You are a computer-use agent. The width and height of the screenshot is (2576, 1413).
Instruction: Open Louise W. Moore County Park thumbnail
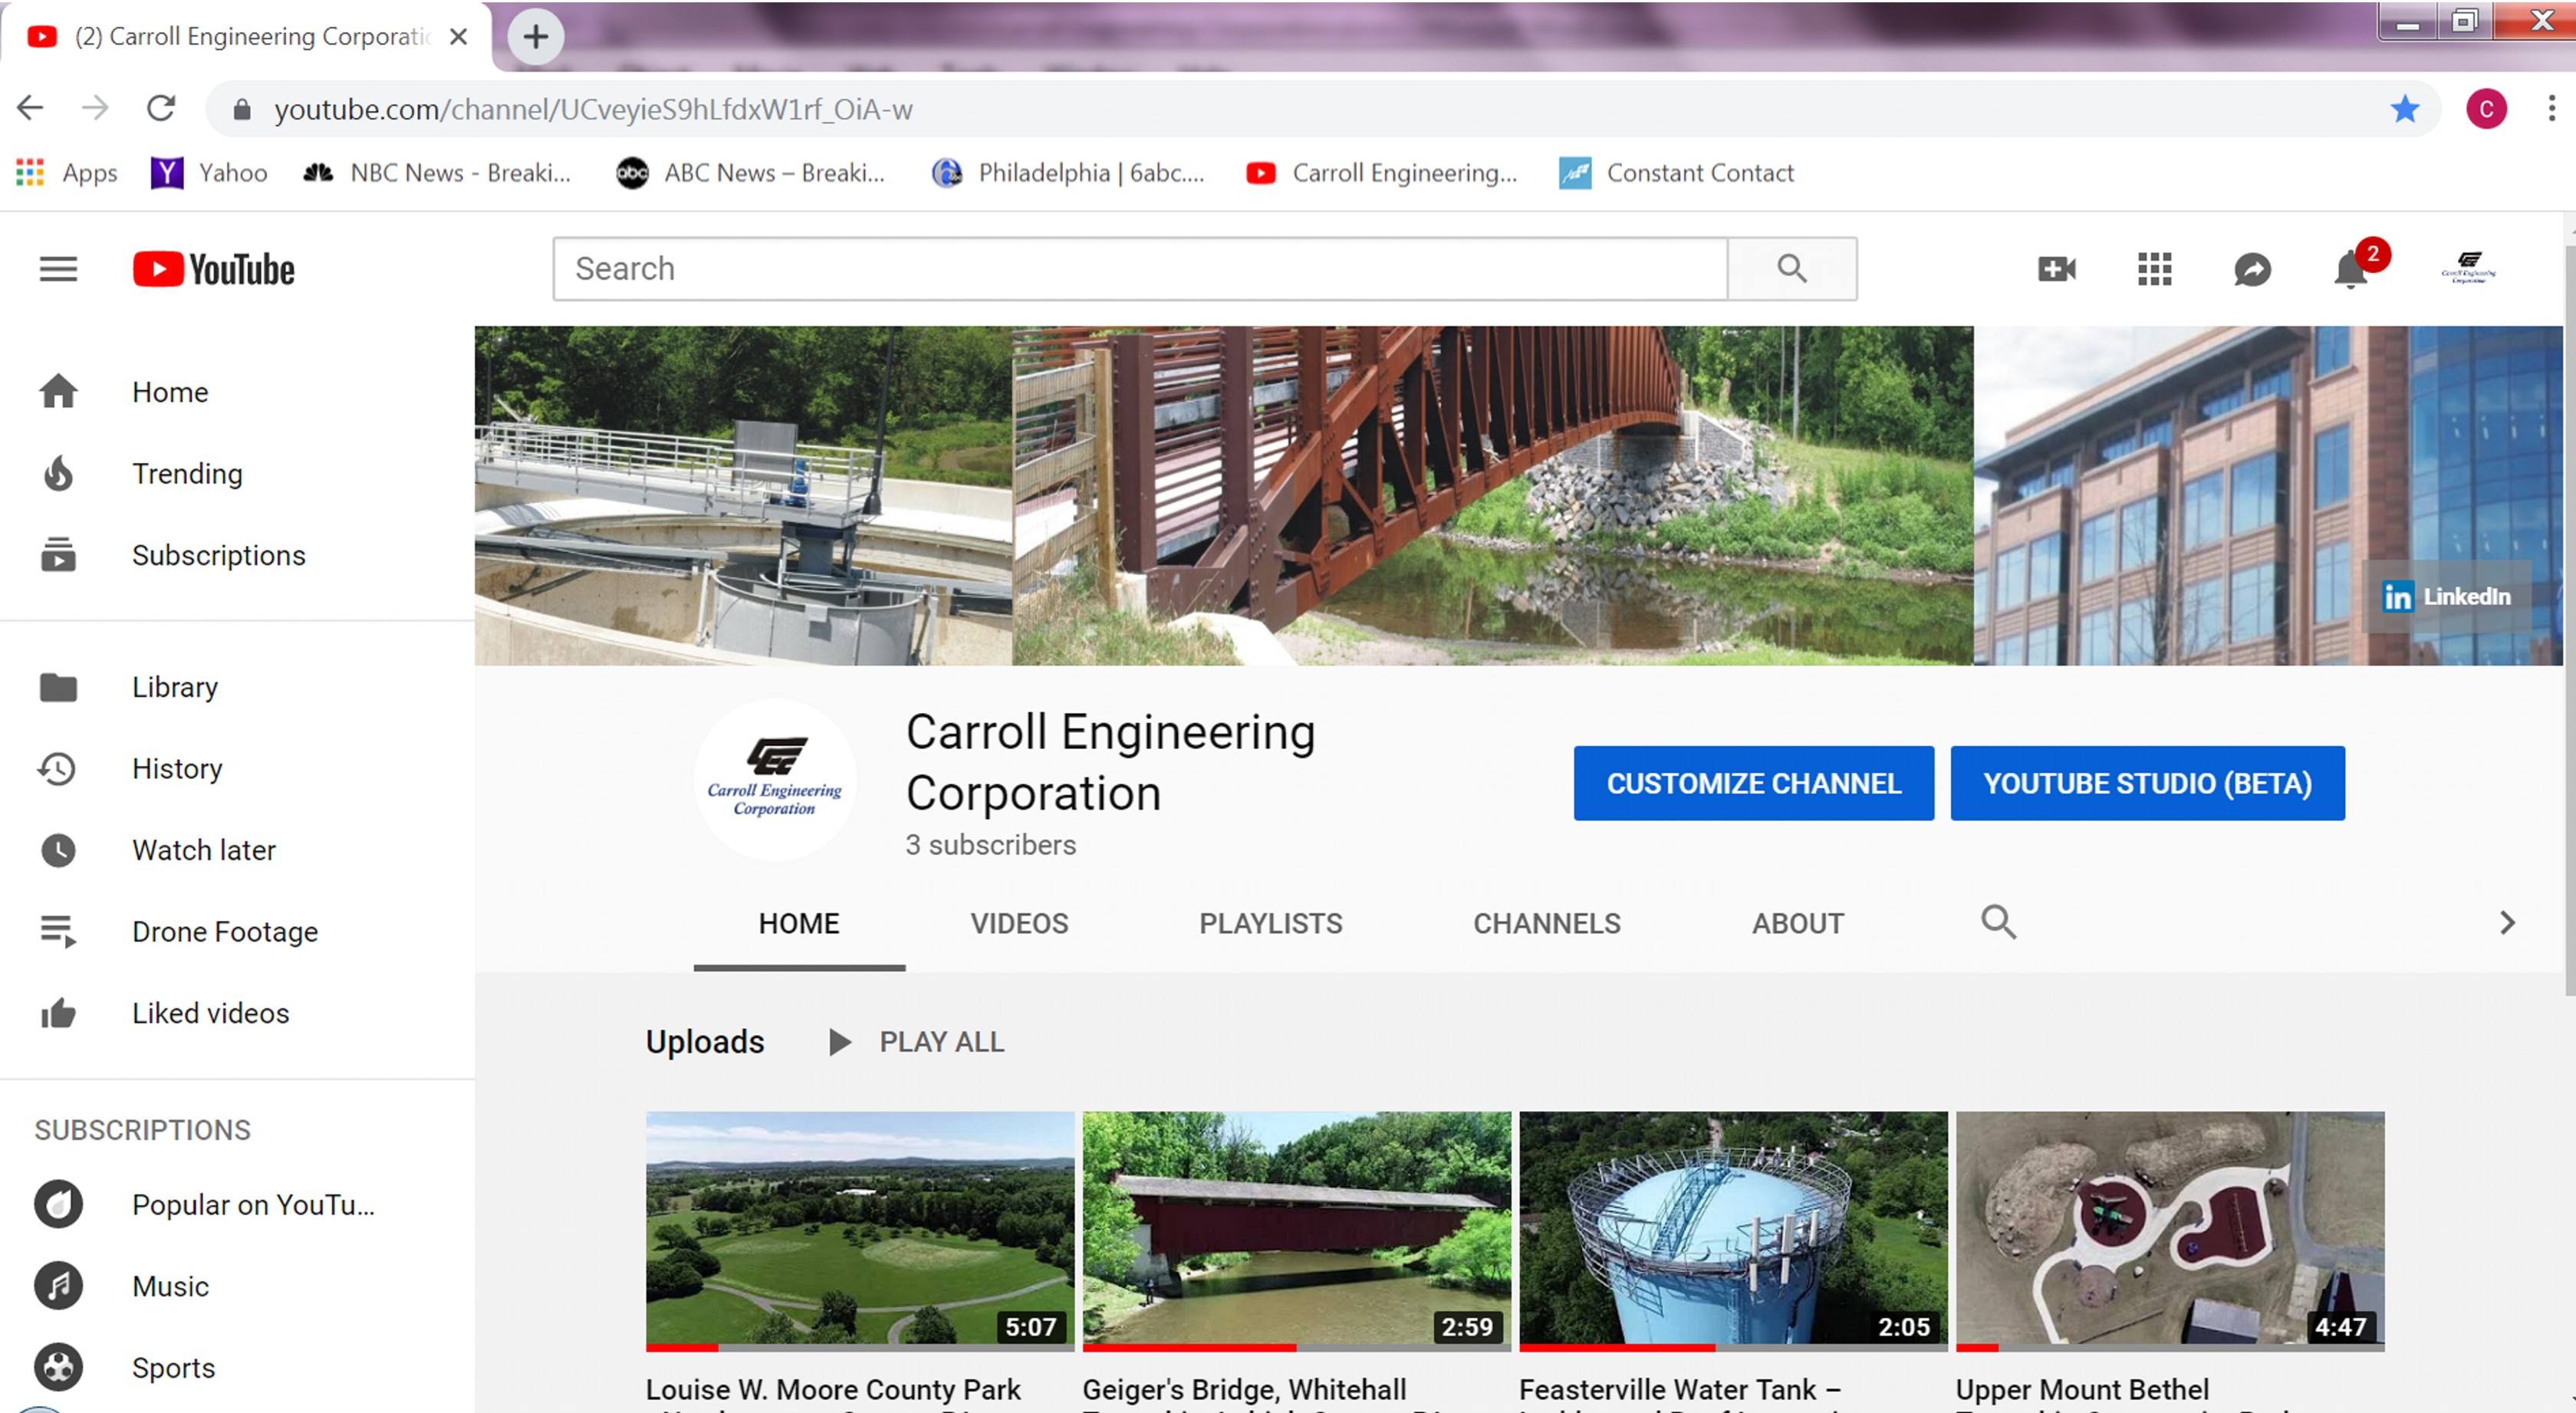click(x=860, y=1231)
